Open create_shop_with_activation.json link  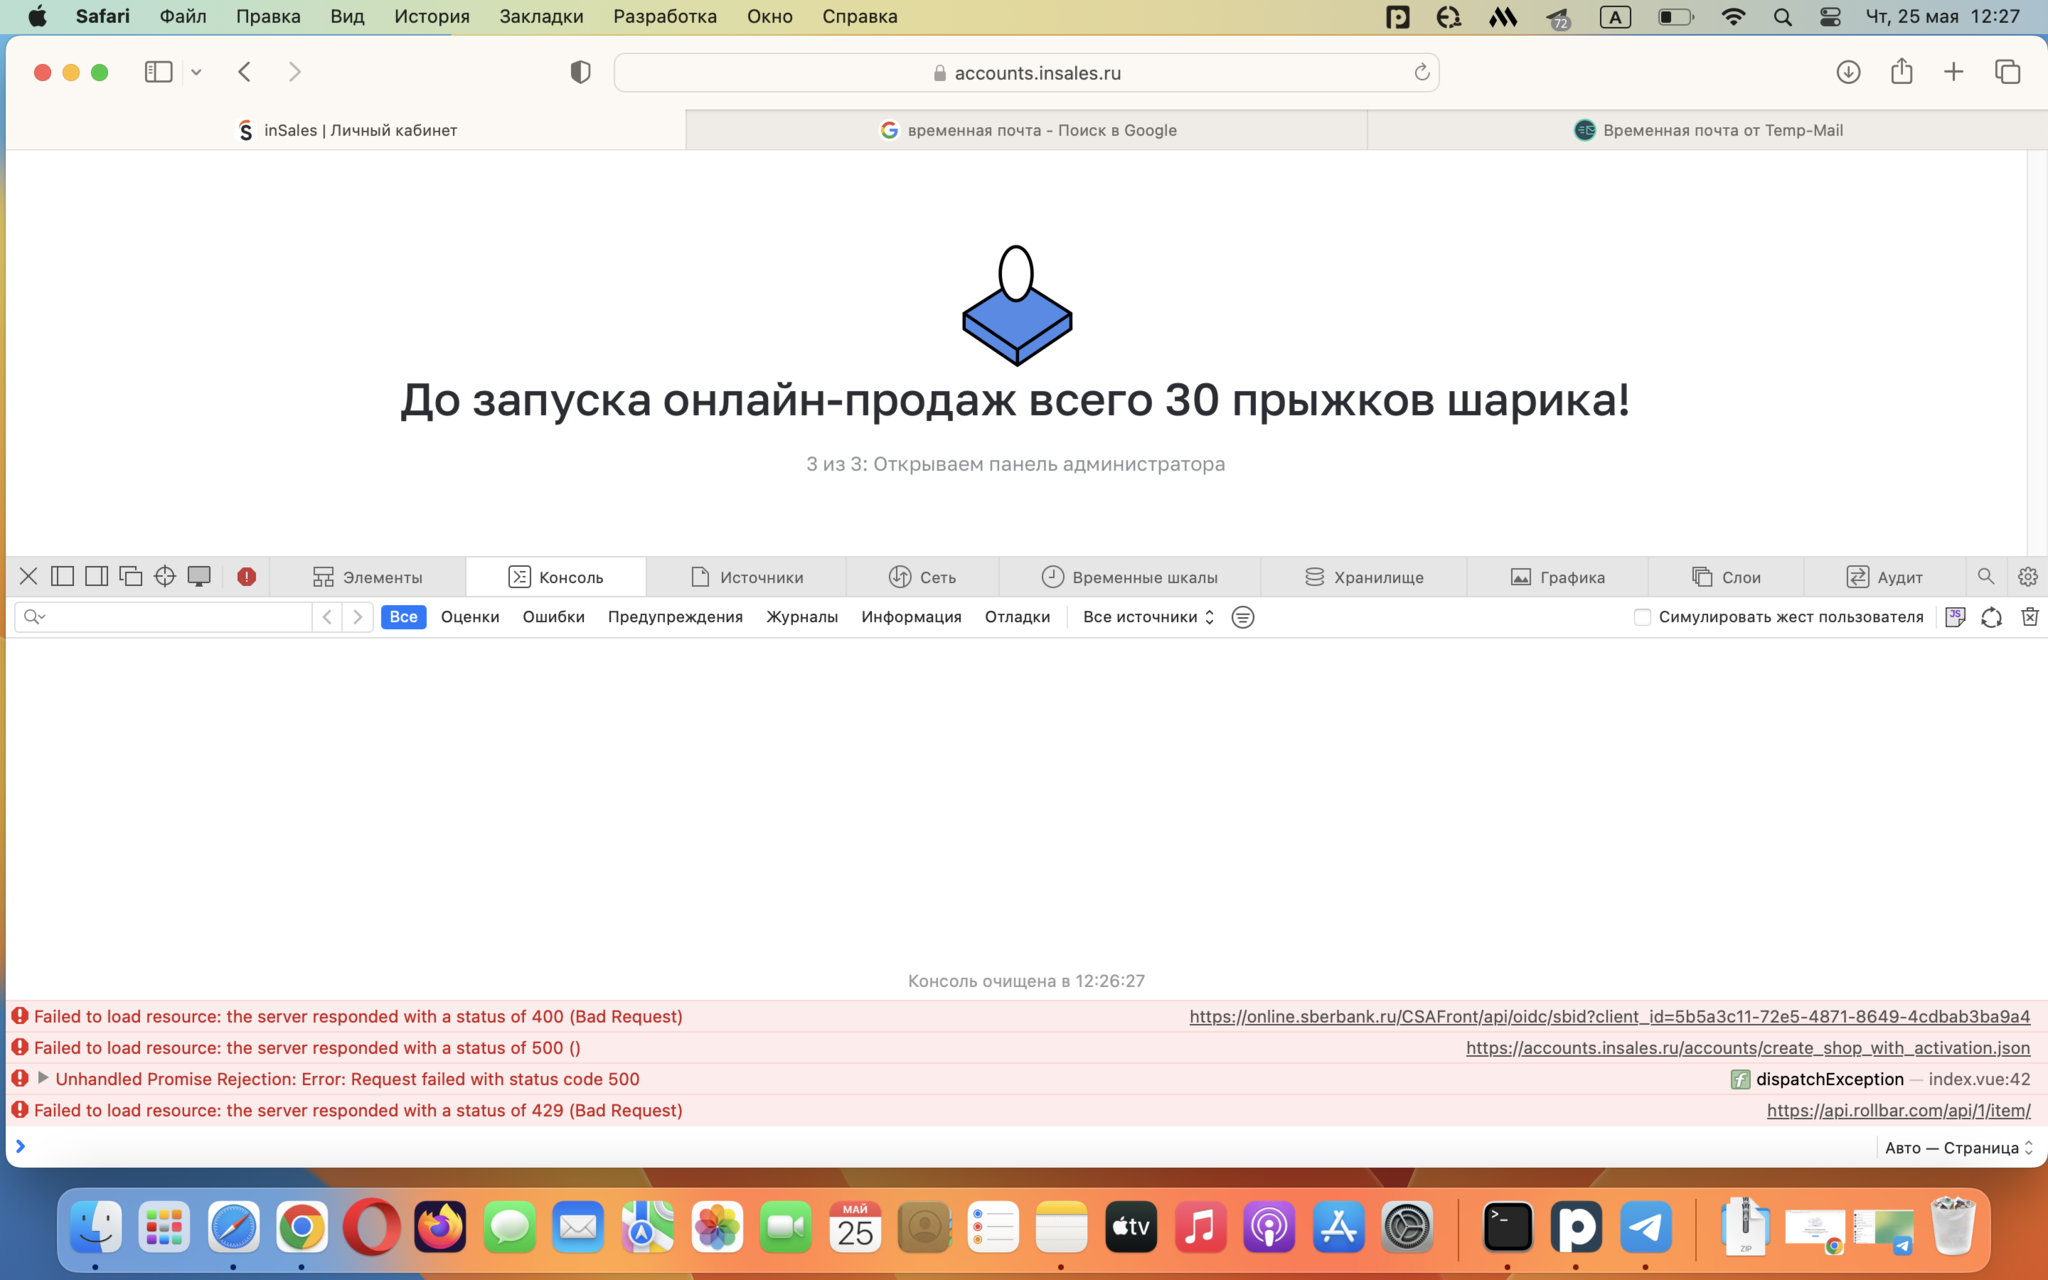(x=1747, y=1047)
